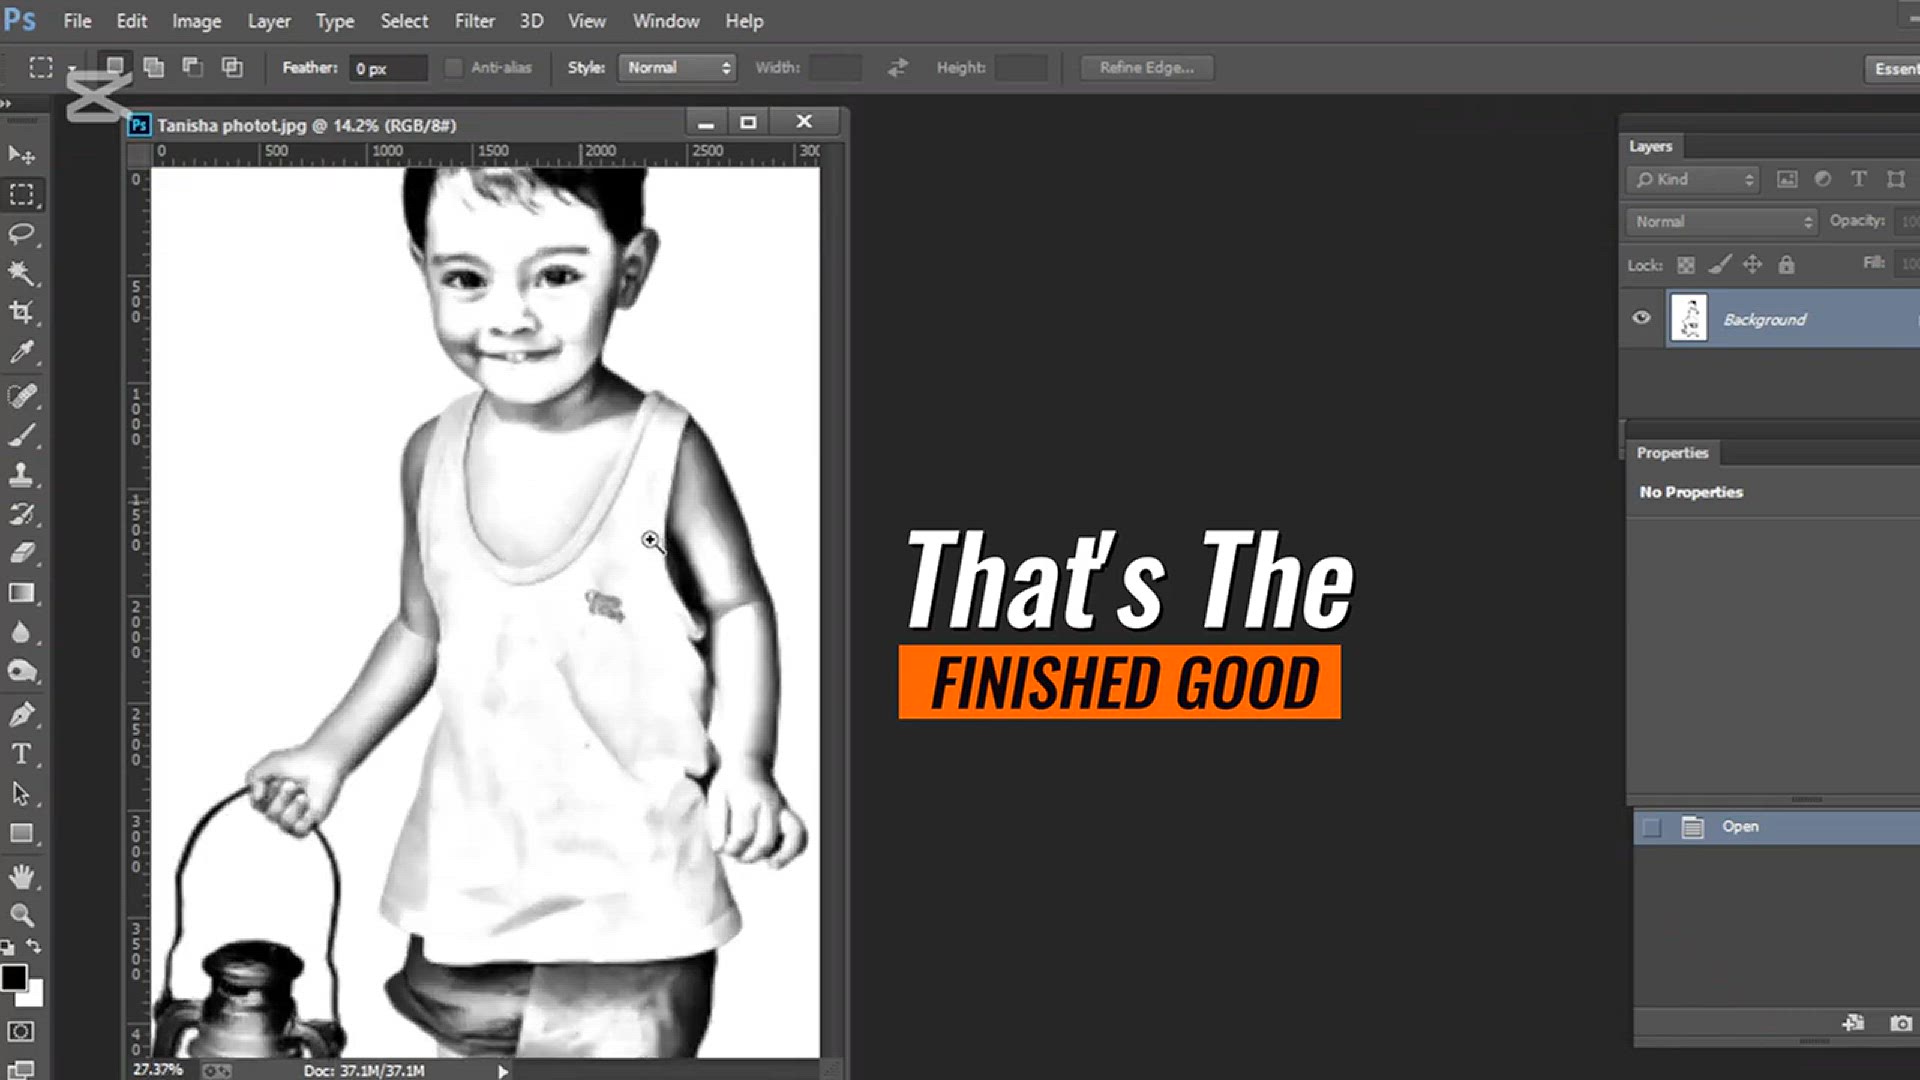
Task: Select the Zoom tool
Action: (x=21, y=915)
